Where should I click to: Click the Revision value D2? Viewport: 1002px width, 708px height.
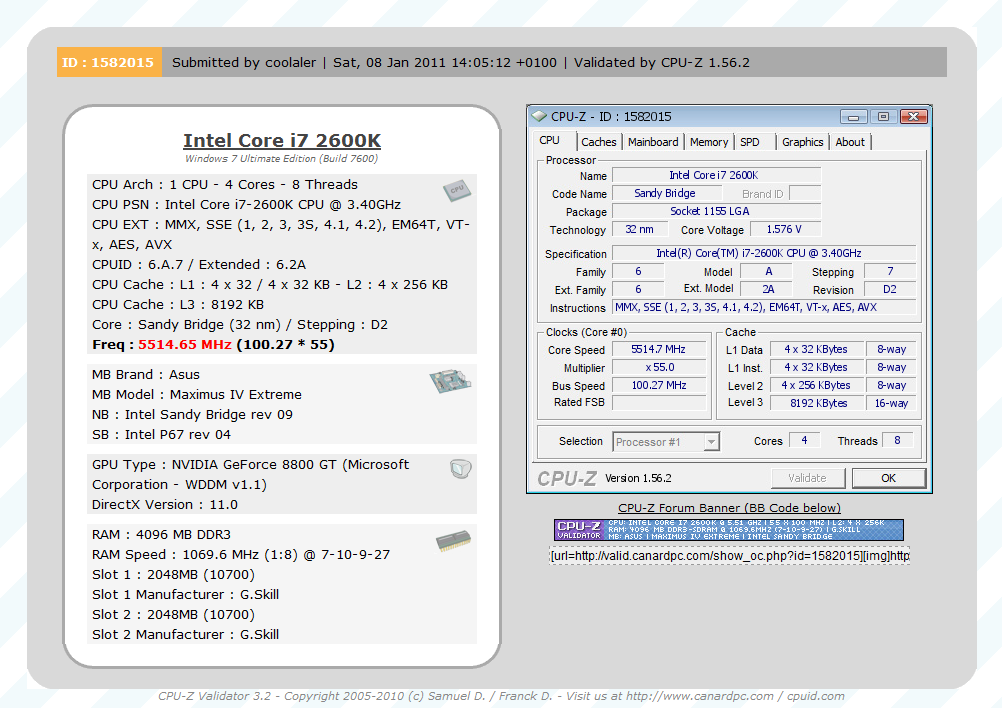click(x=890, y=289)
